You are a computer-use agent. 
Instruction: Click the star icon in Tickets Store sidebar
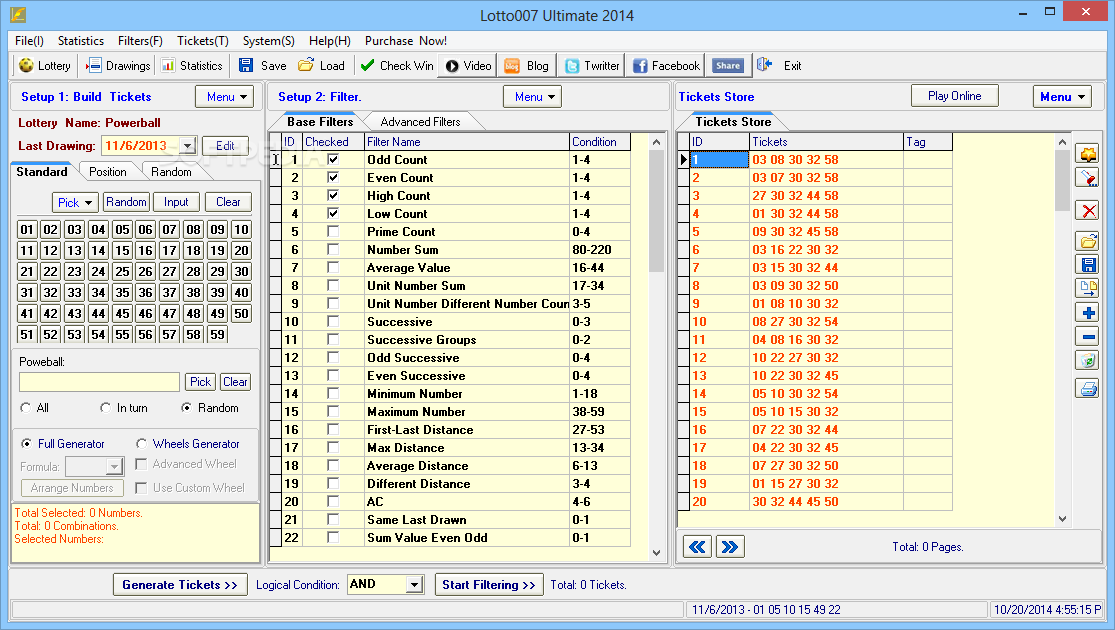click(1087, 154)
